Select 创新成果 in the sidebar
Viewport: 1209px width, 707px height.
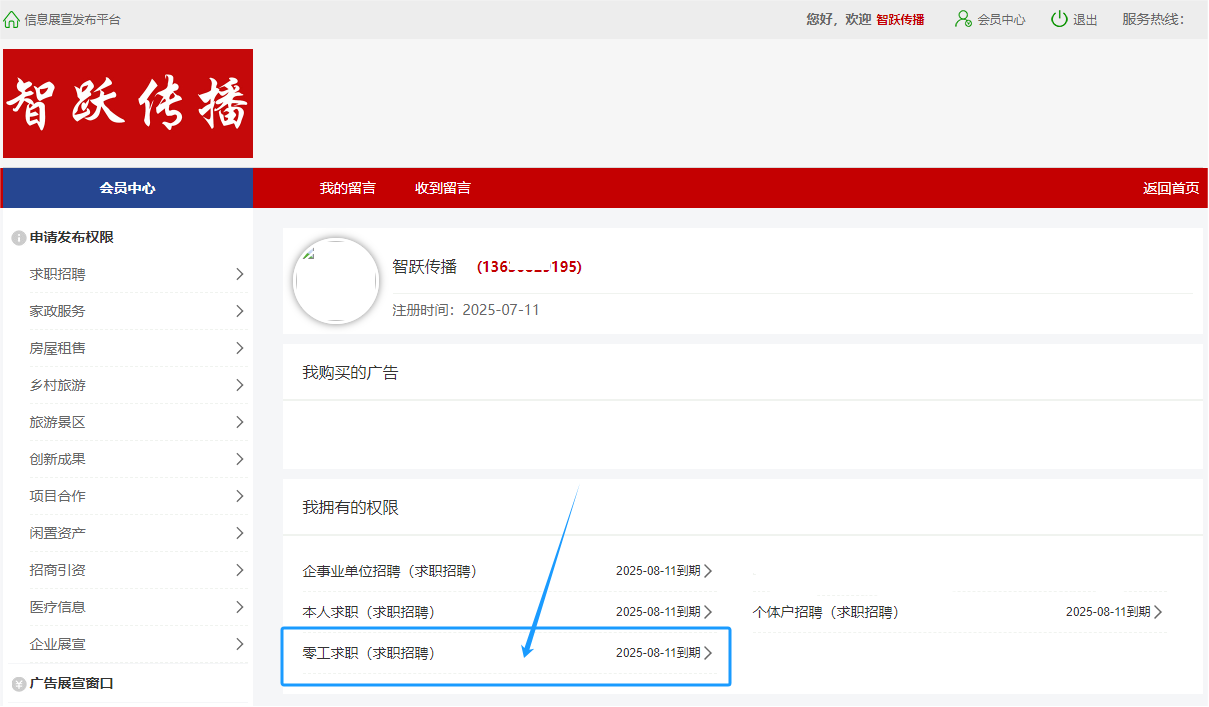58,459
